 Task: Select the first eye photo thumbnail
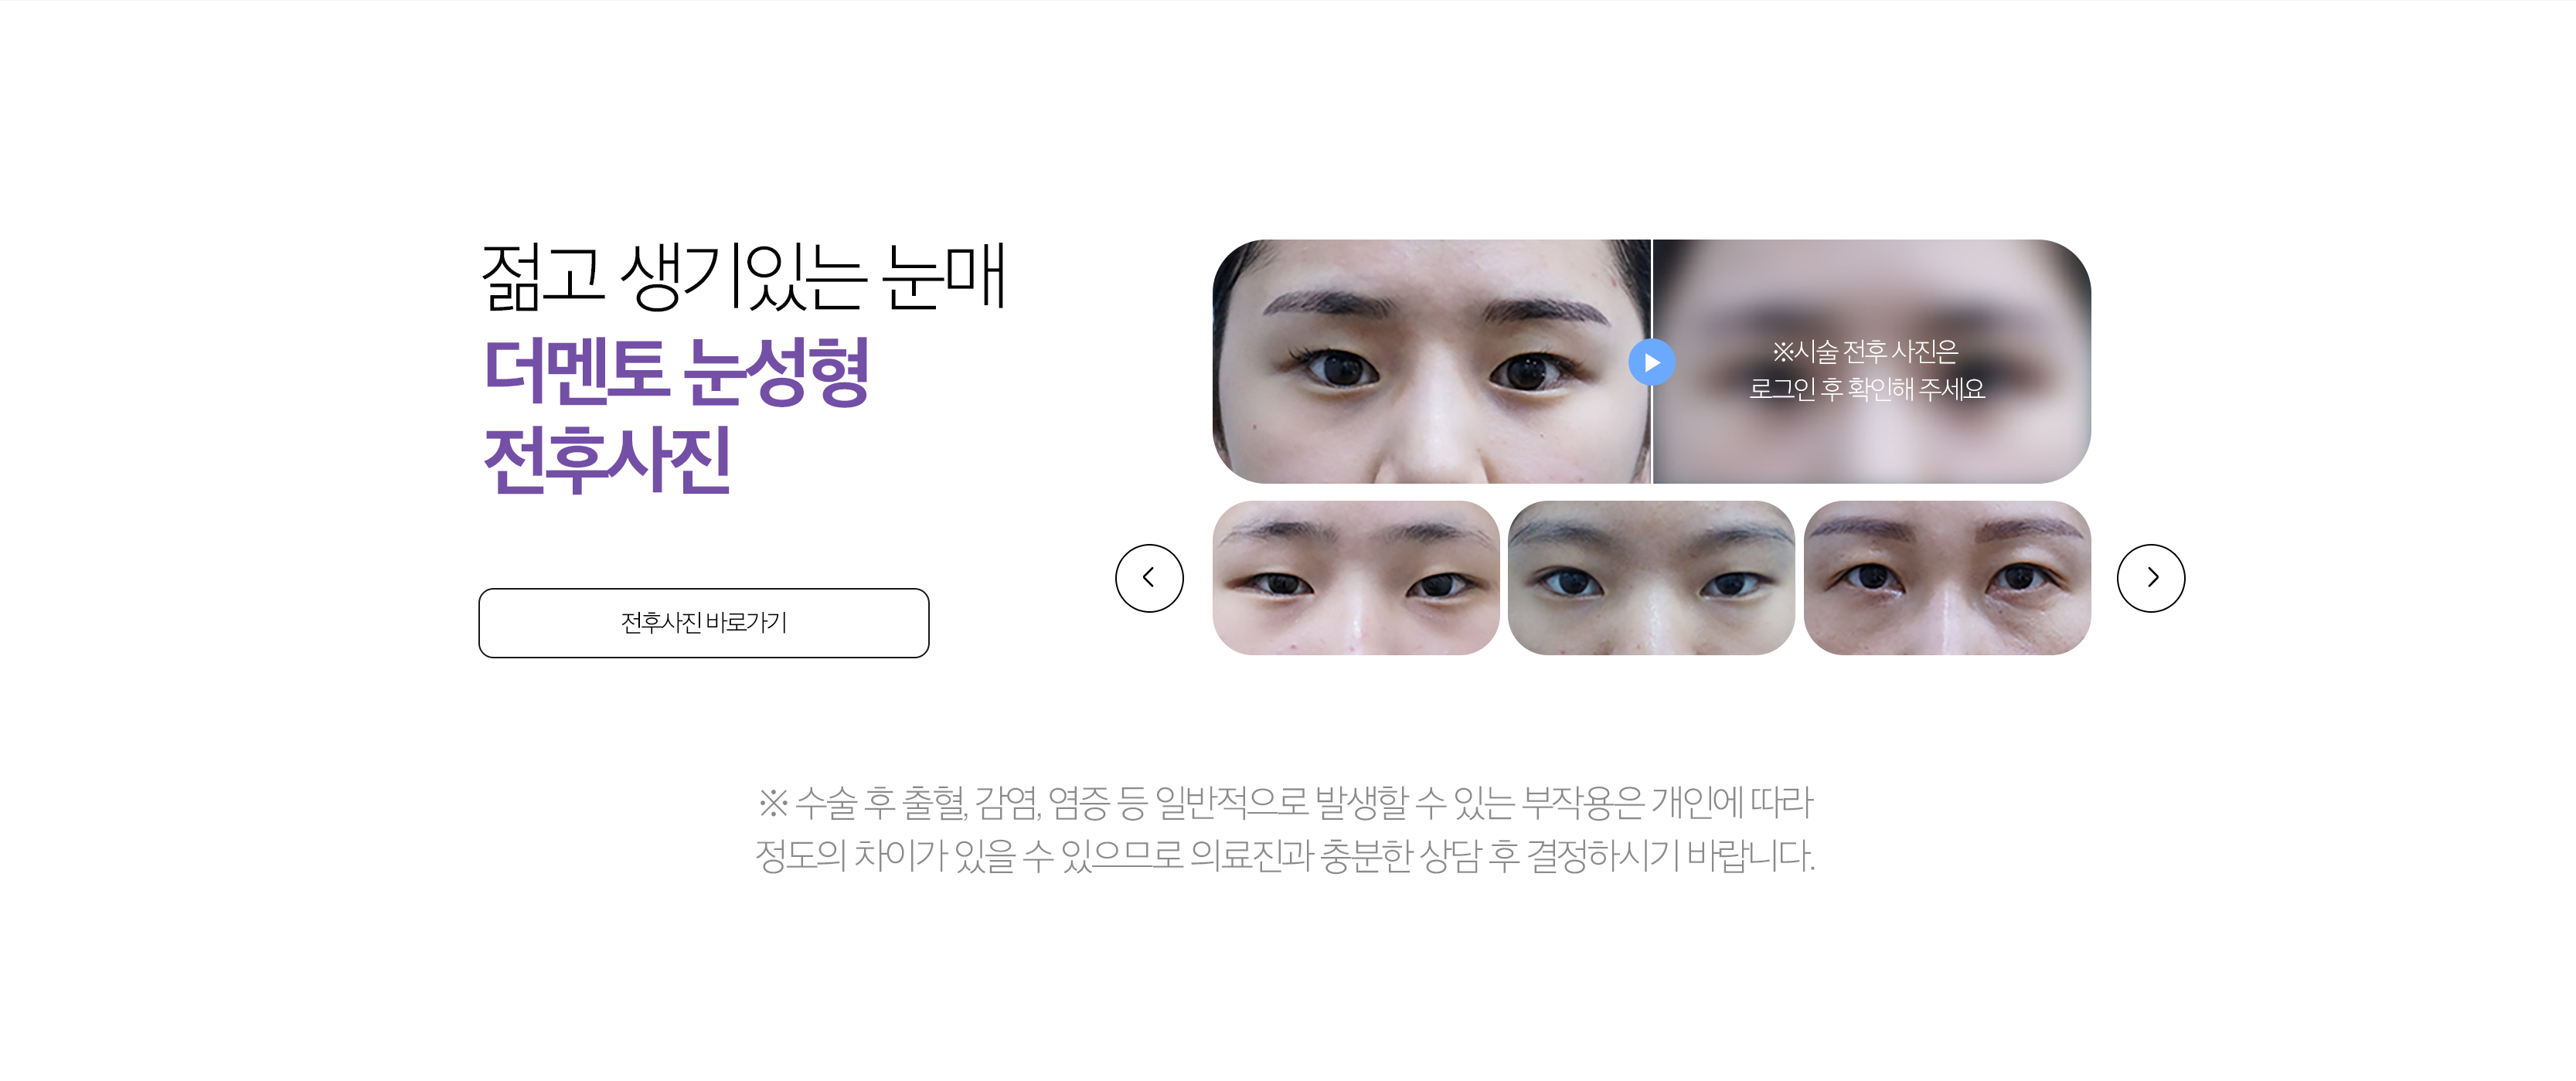pos(1355,578)
